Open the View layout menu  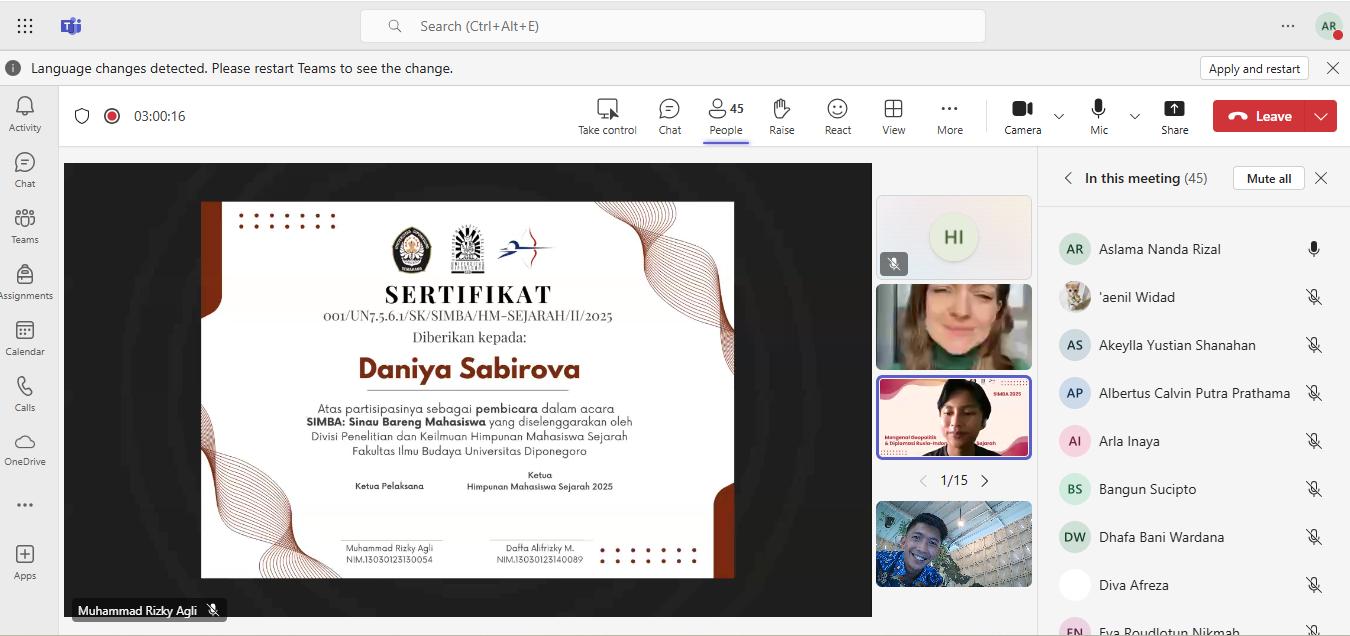(x=893, y=116)
